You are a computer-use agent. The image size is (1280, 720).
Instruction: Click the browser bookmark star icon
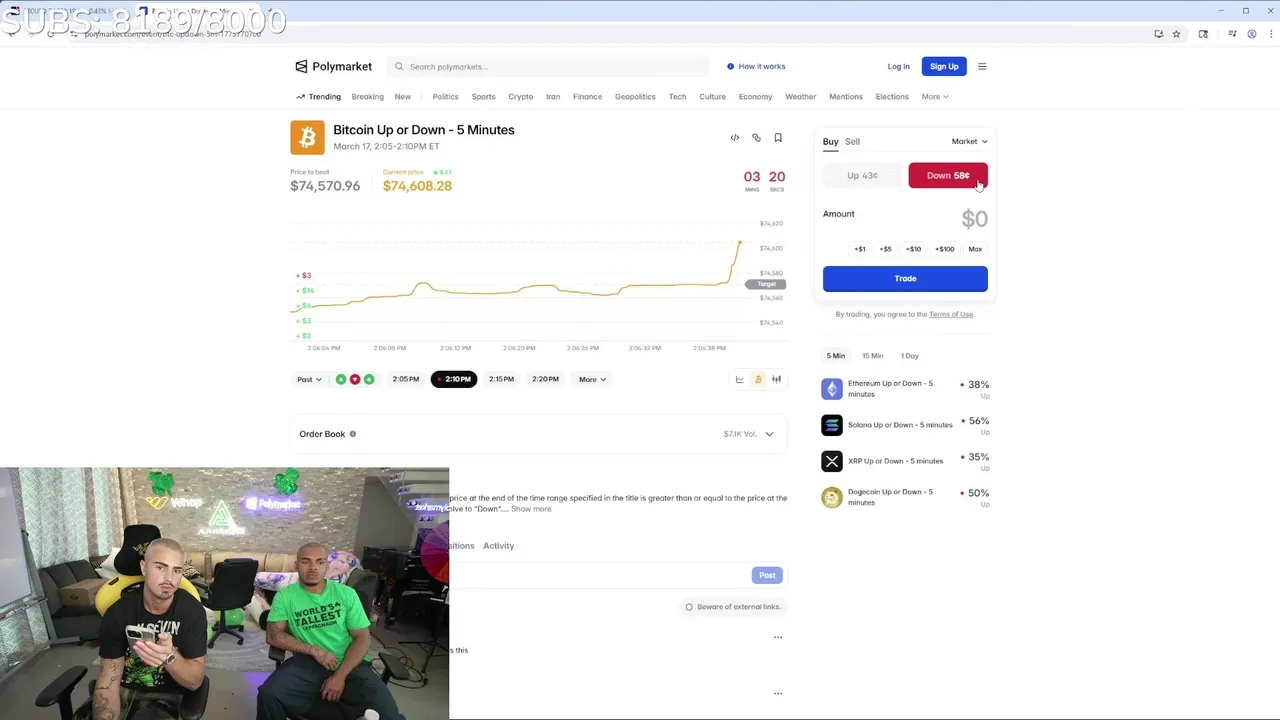[1176, 34]
